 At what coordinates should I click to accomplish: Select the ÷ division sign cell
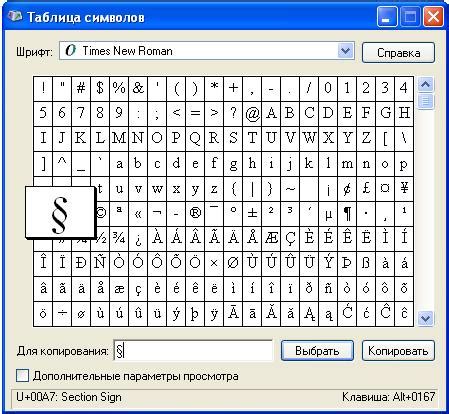pos(62,314)
